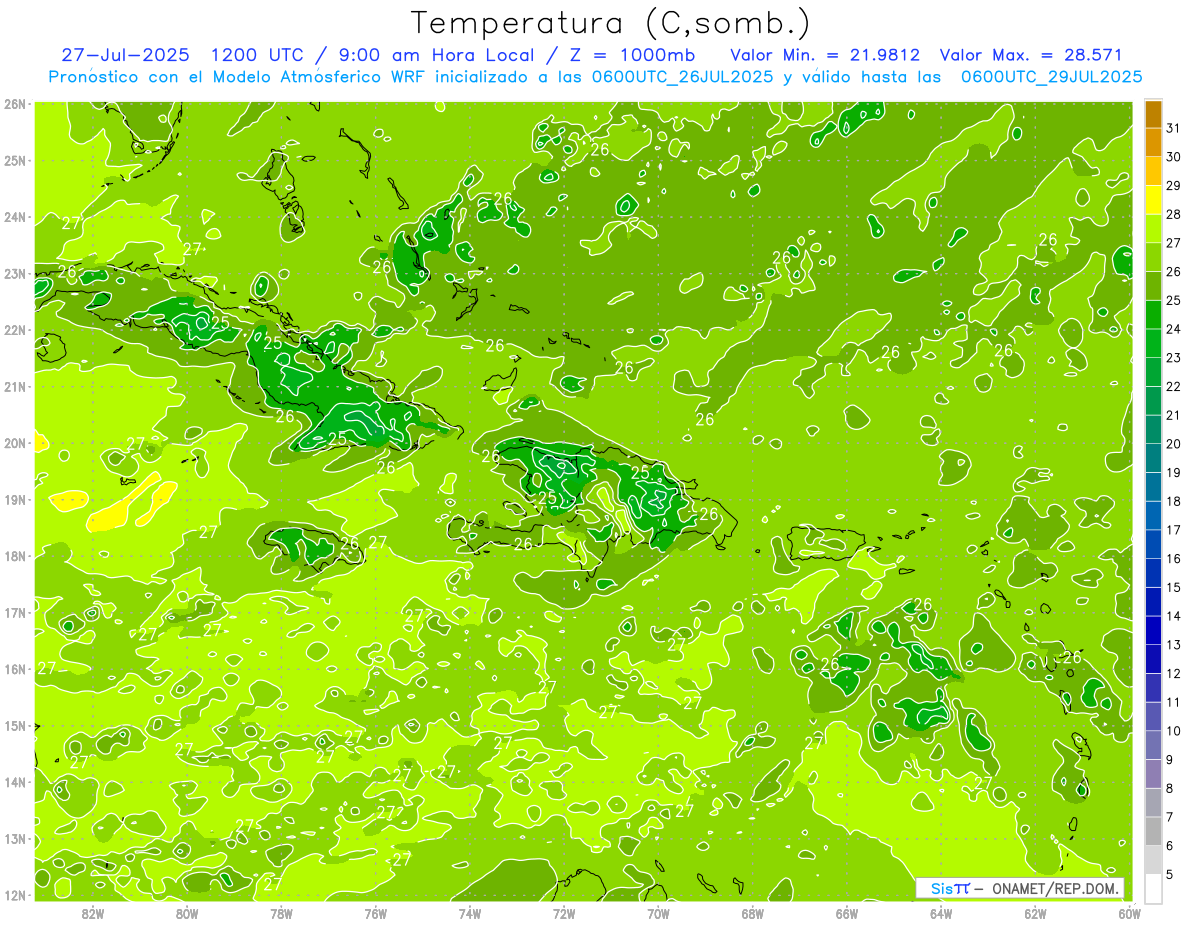Click the "64W" longitude axis label
This screenshot has height=927, width=1200.
[941, 913]
